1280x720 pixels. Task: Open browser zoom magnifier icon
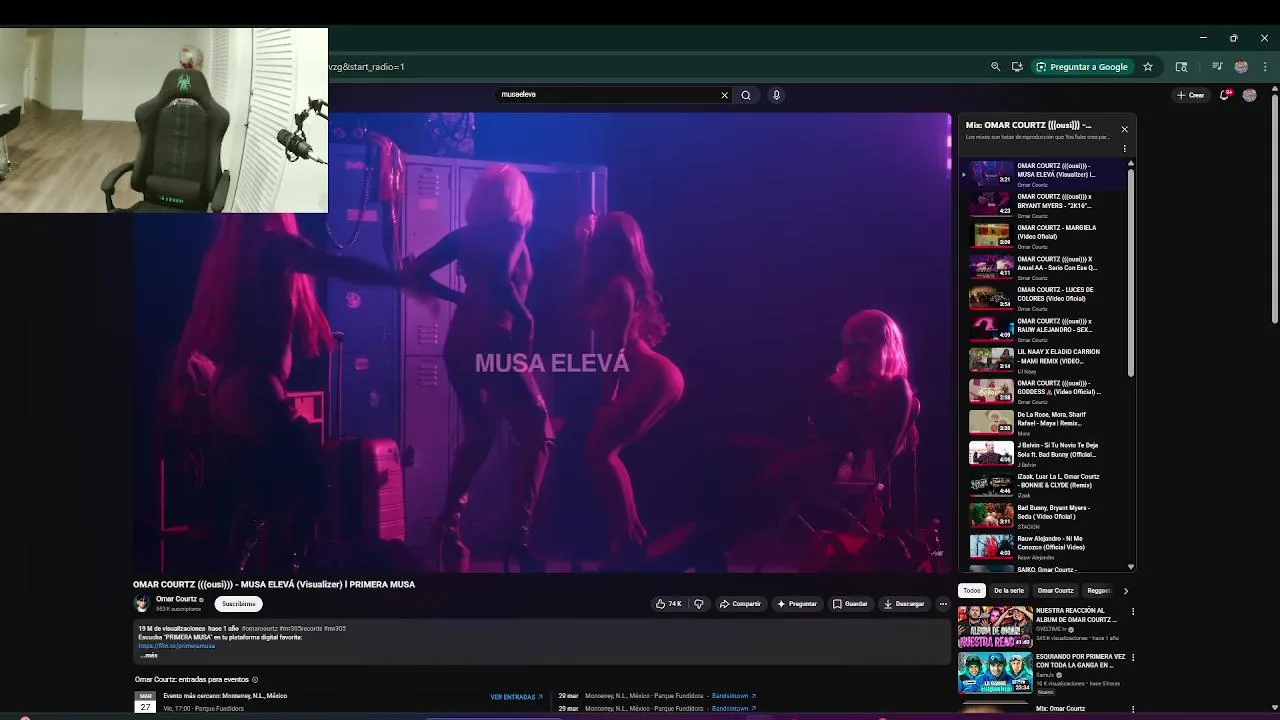pos(995,67)
